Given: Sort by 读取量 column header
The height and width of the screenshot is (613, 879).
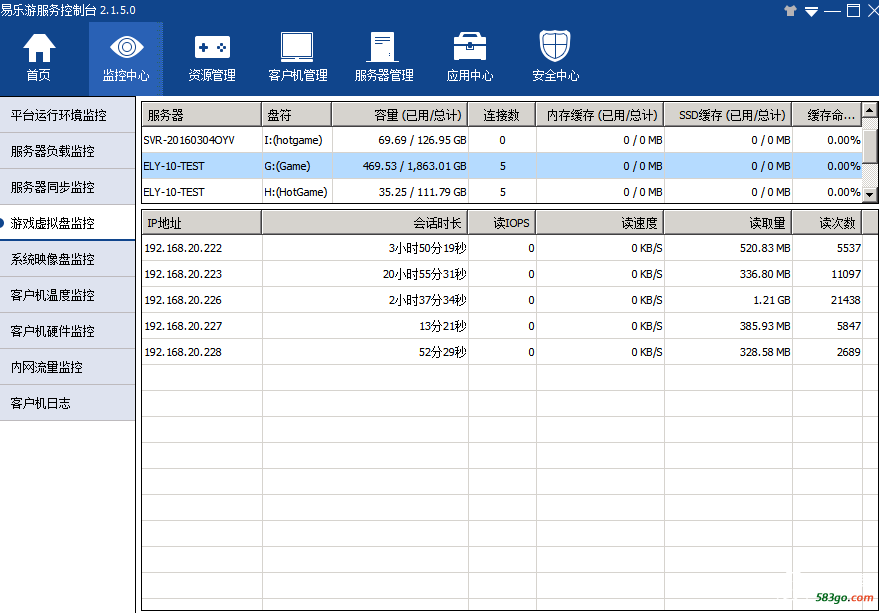Looking at the screenshot, I should point(728,223).
